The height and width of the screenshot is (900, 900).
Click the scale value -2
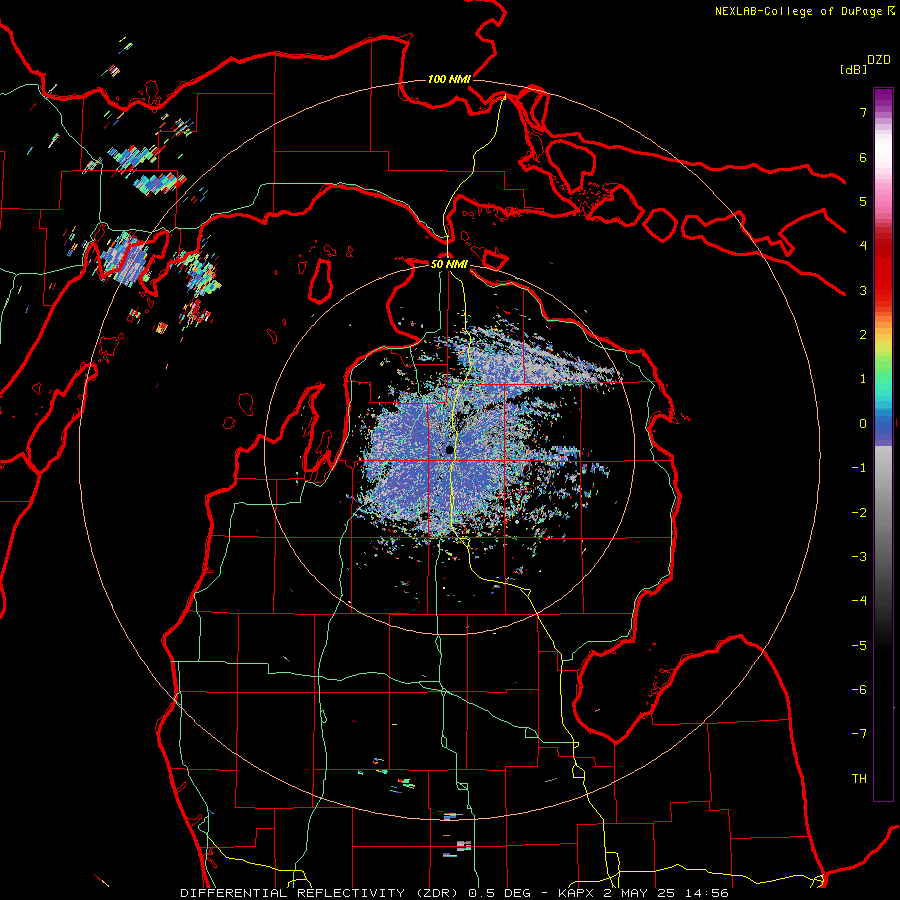coord(859,513)
